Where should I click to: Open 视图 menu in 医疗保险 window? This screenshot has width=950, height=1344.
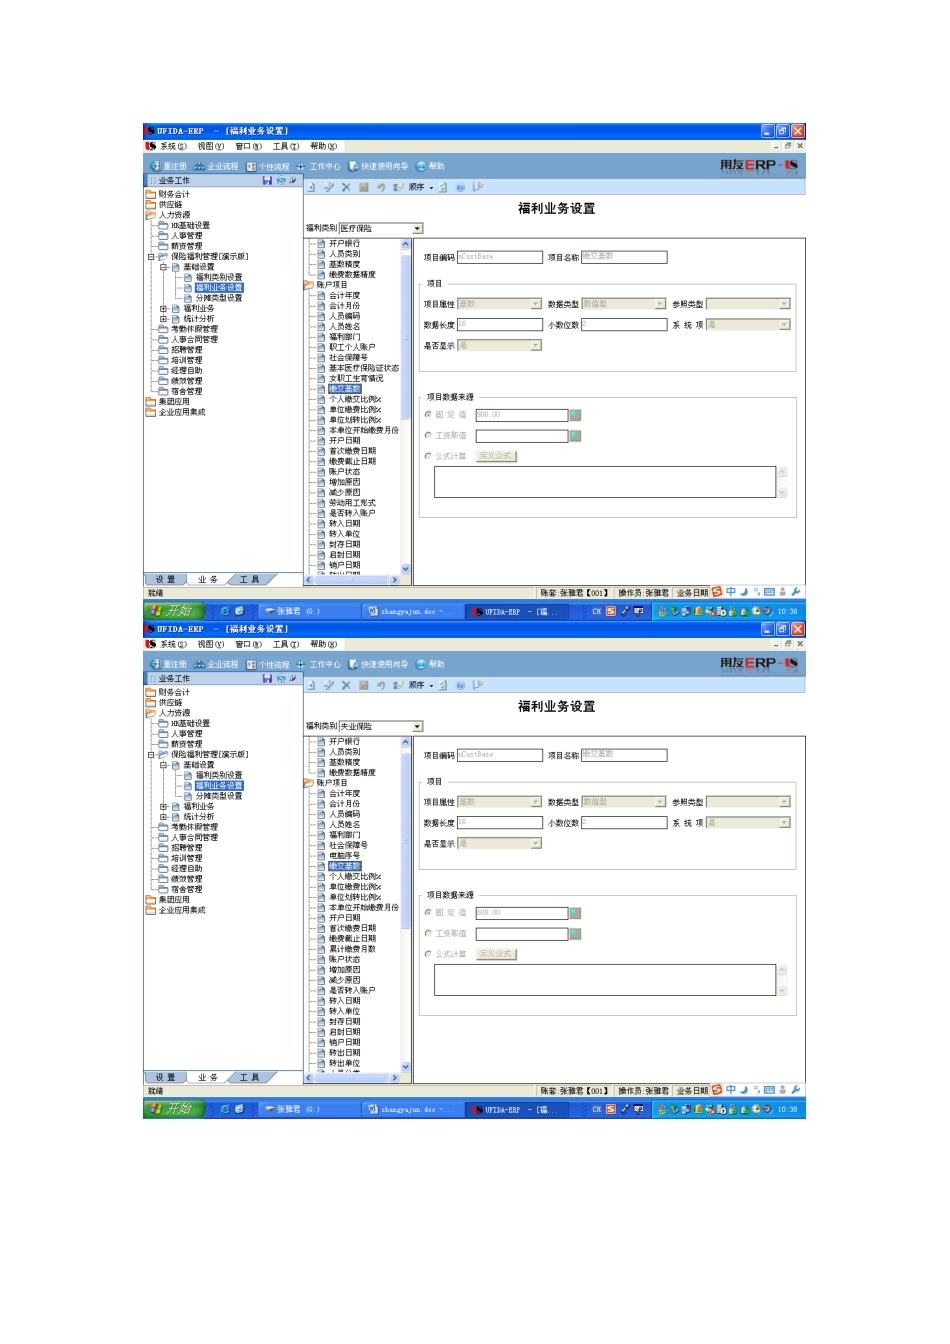pyautogui.click(x=210, y=146)
